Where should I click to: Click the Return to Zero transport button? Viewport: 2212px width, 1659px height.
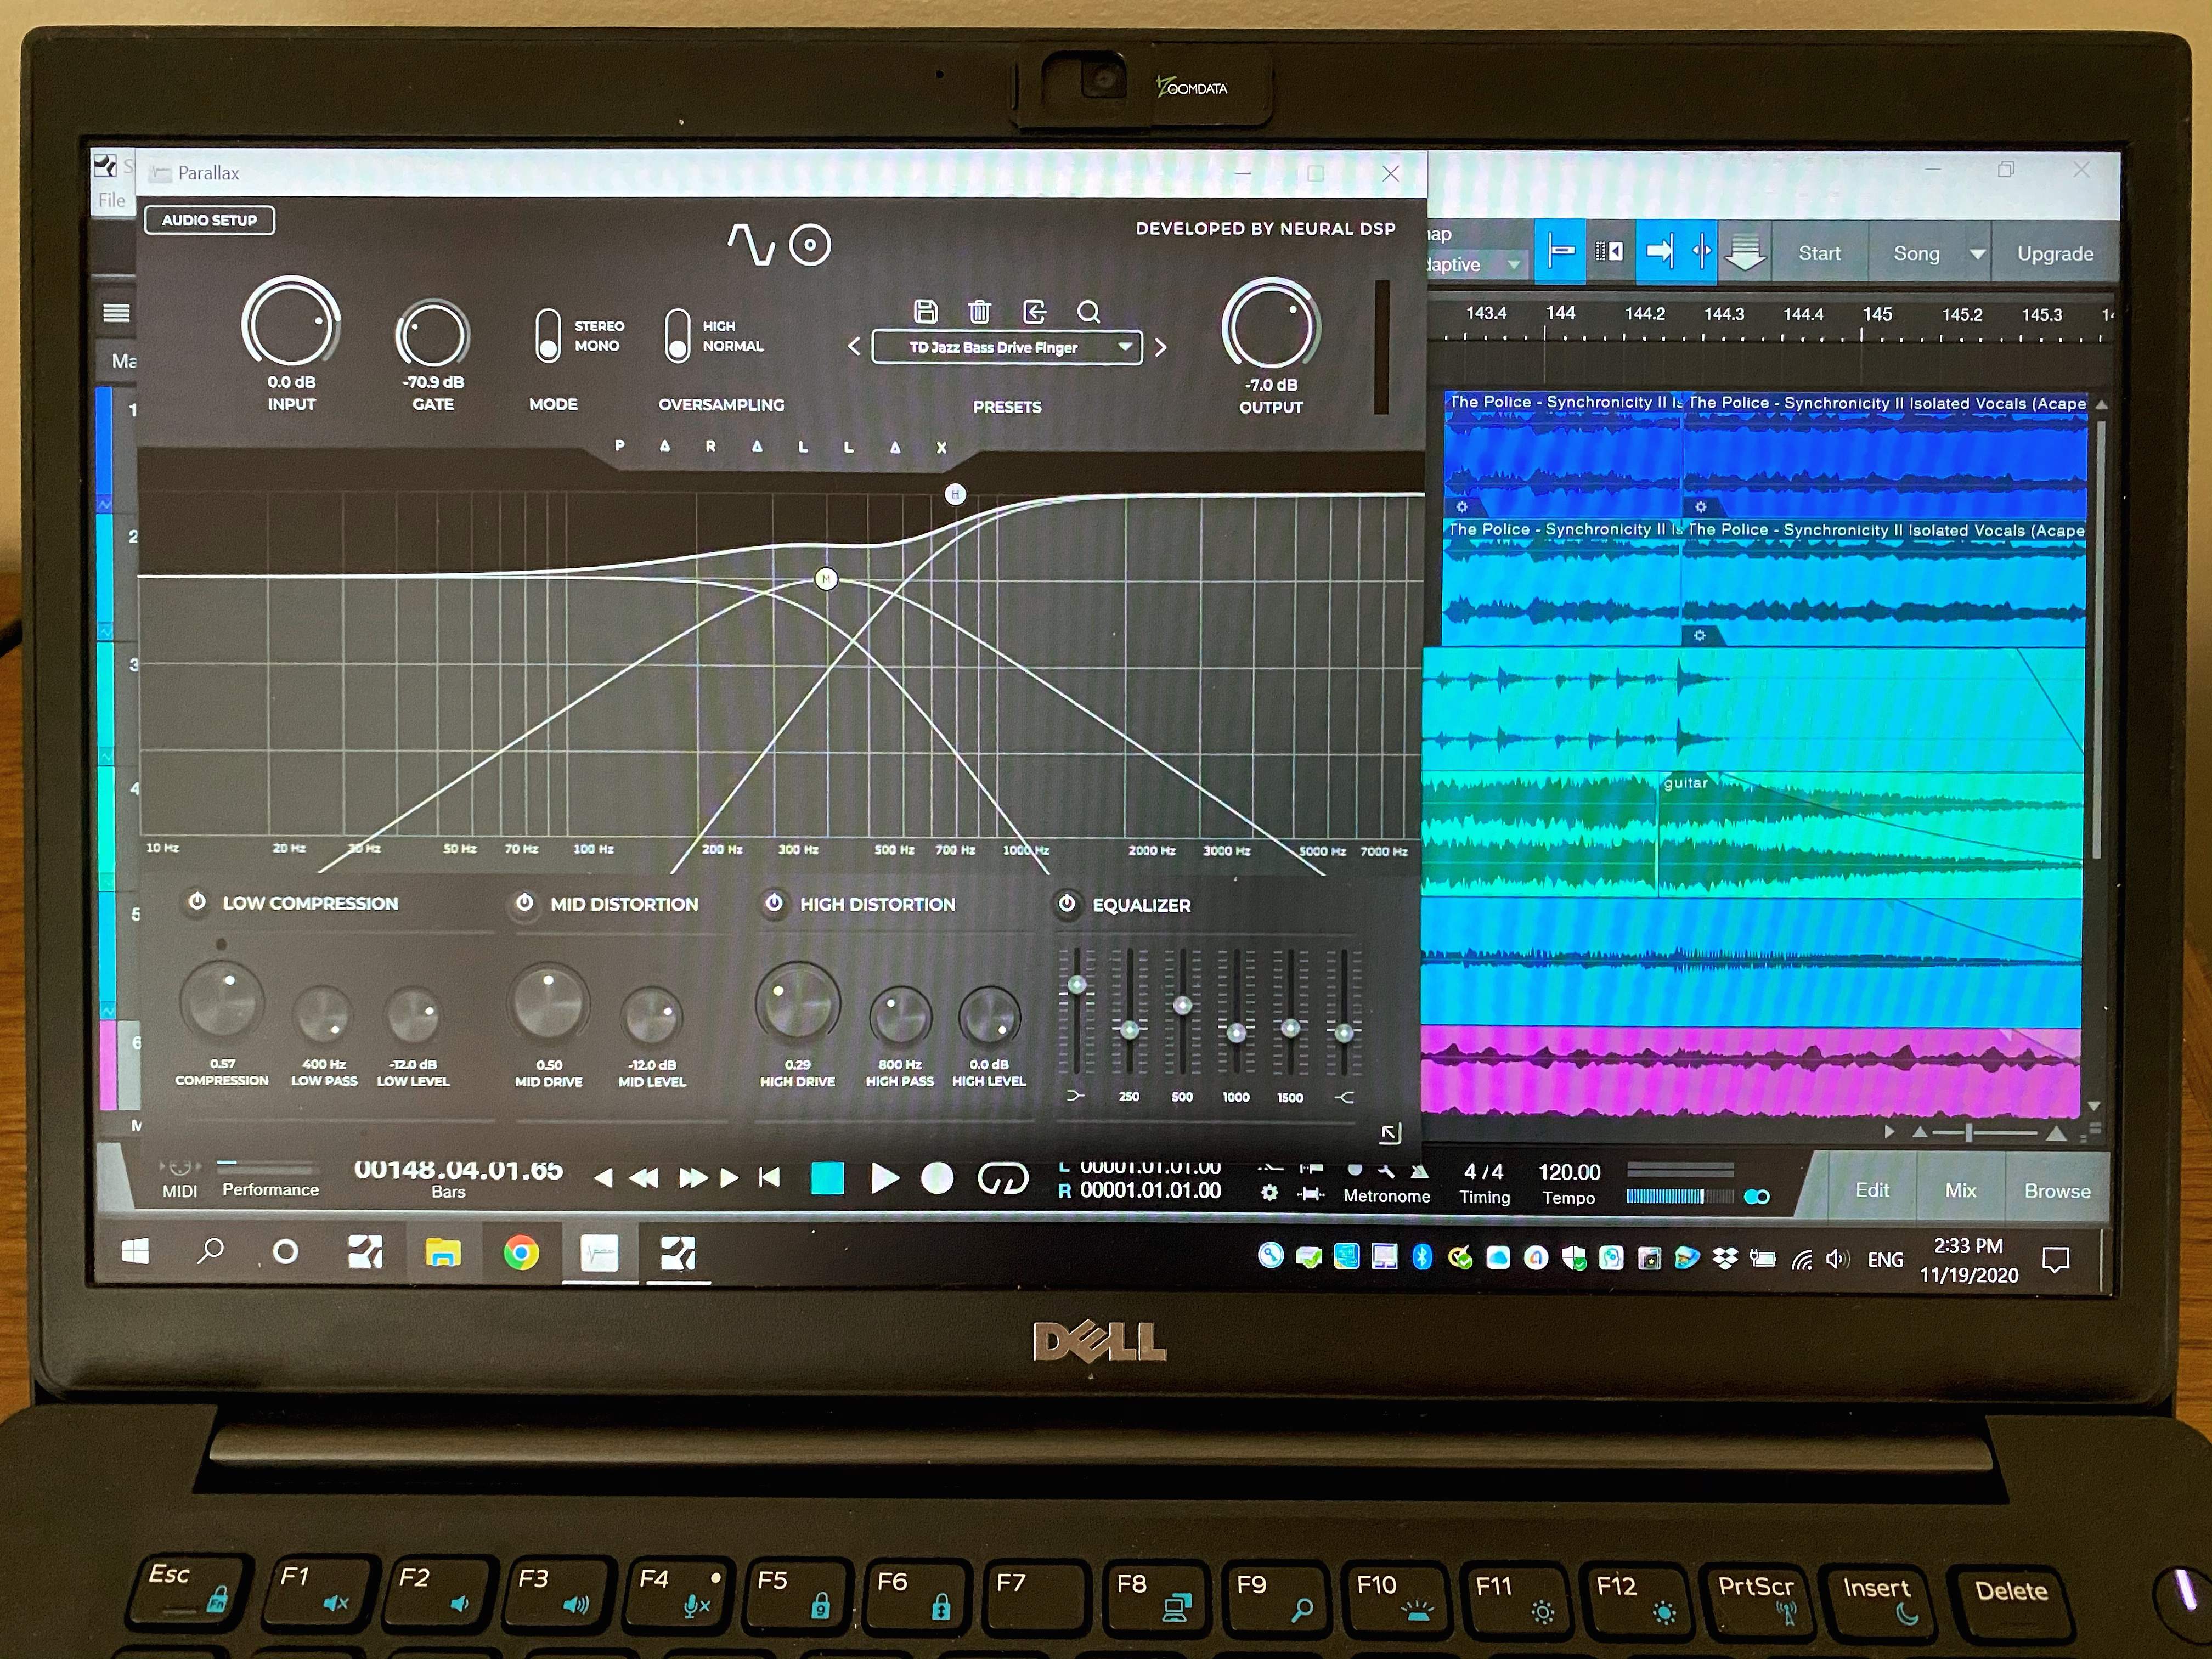769,1178
